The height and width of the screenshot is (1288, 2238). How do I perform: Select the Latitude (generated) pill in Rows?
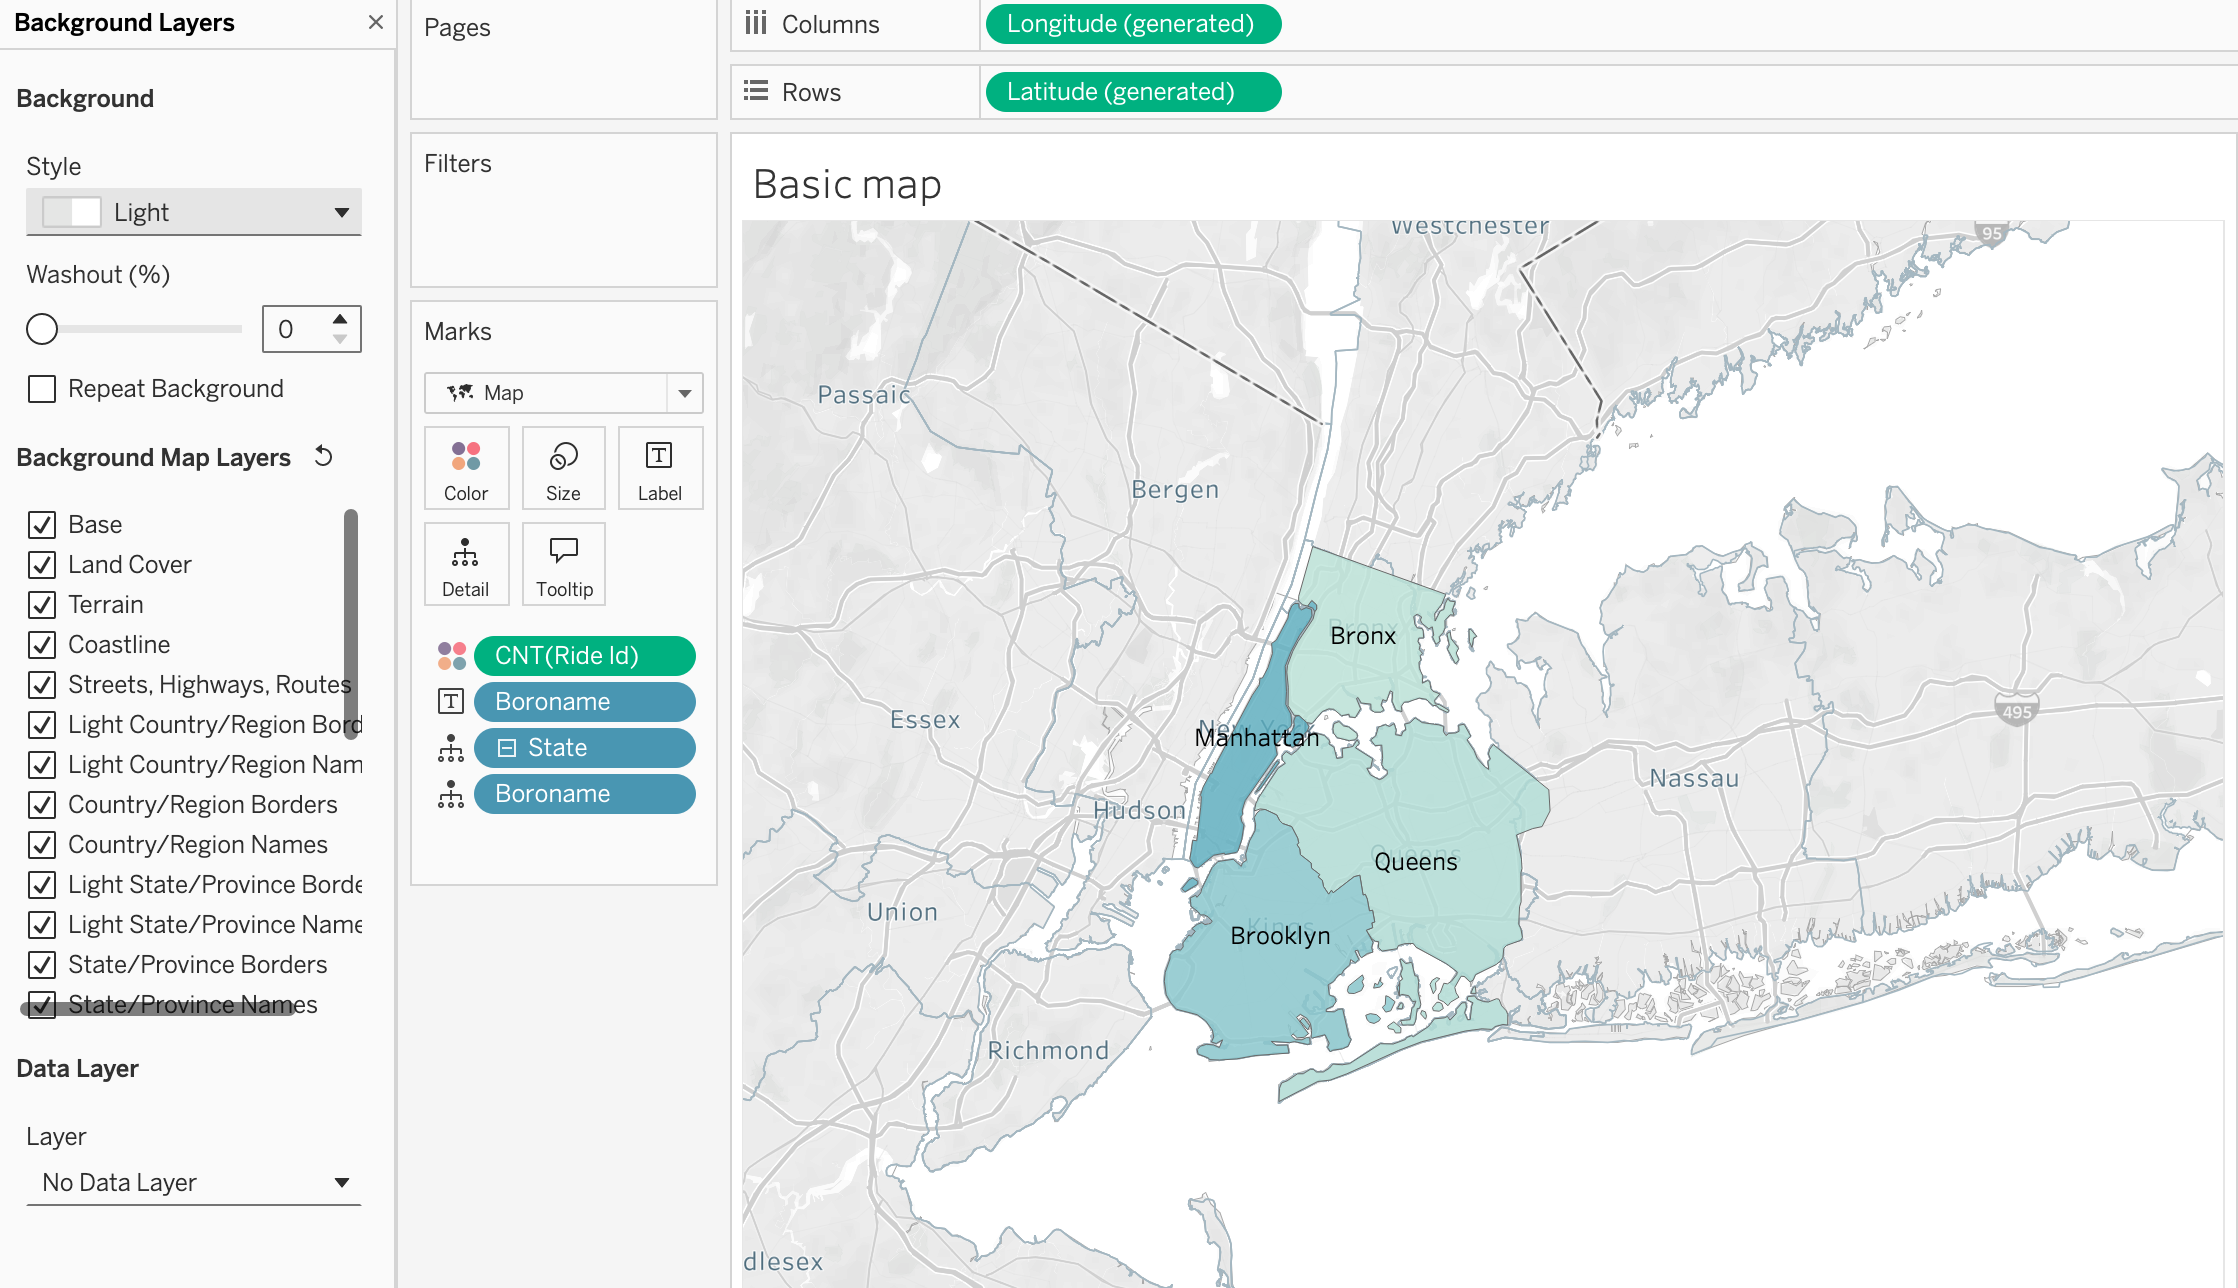tap(1132, 92)
